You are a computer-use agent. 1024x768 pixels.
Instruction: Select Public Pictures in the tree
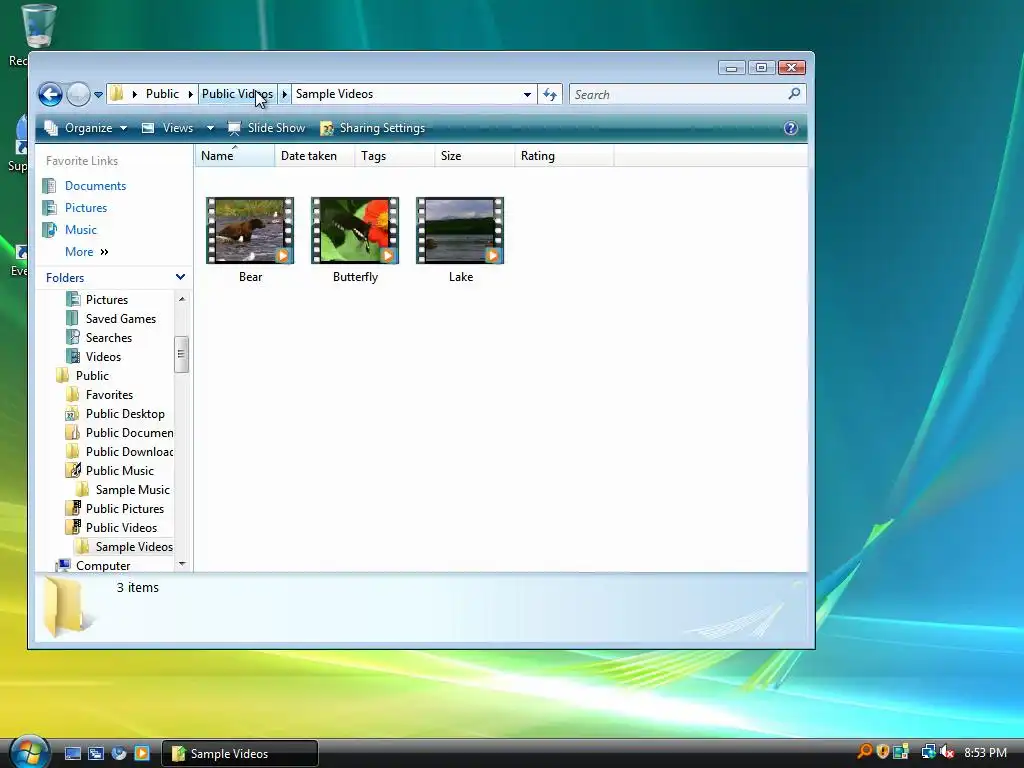(125, 508)
